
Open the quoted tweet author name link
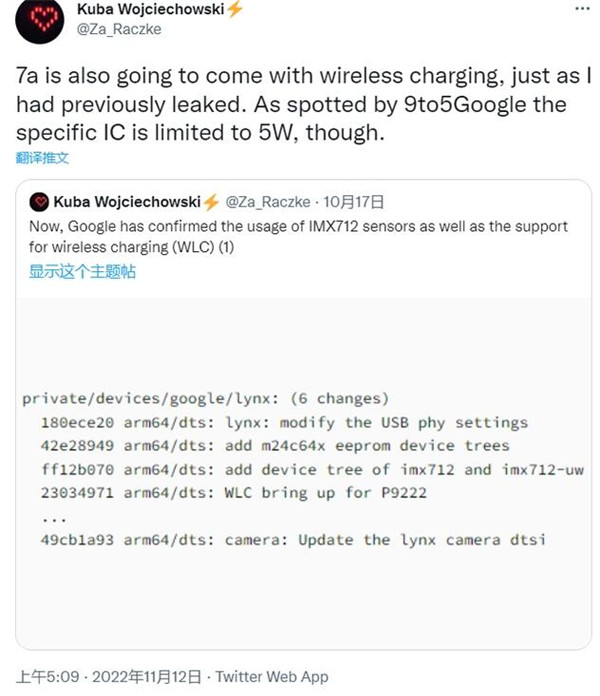point(127,200)
